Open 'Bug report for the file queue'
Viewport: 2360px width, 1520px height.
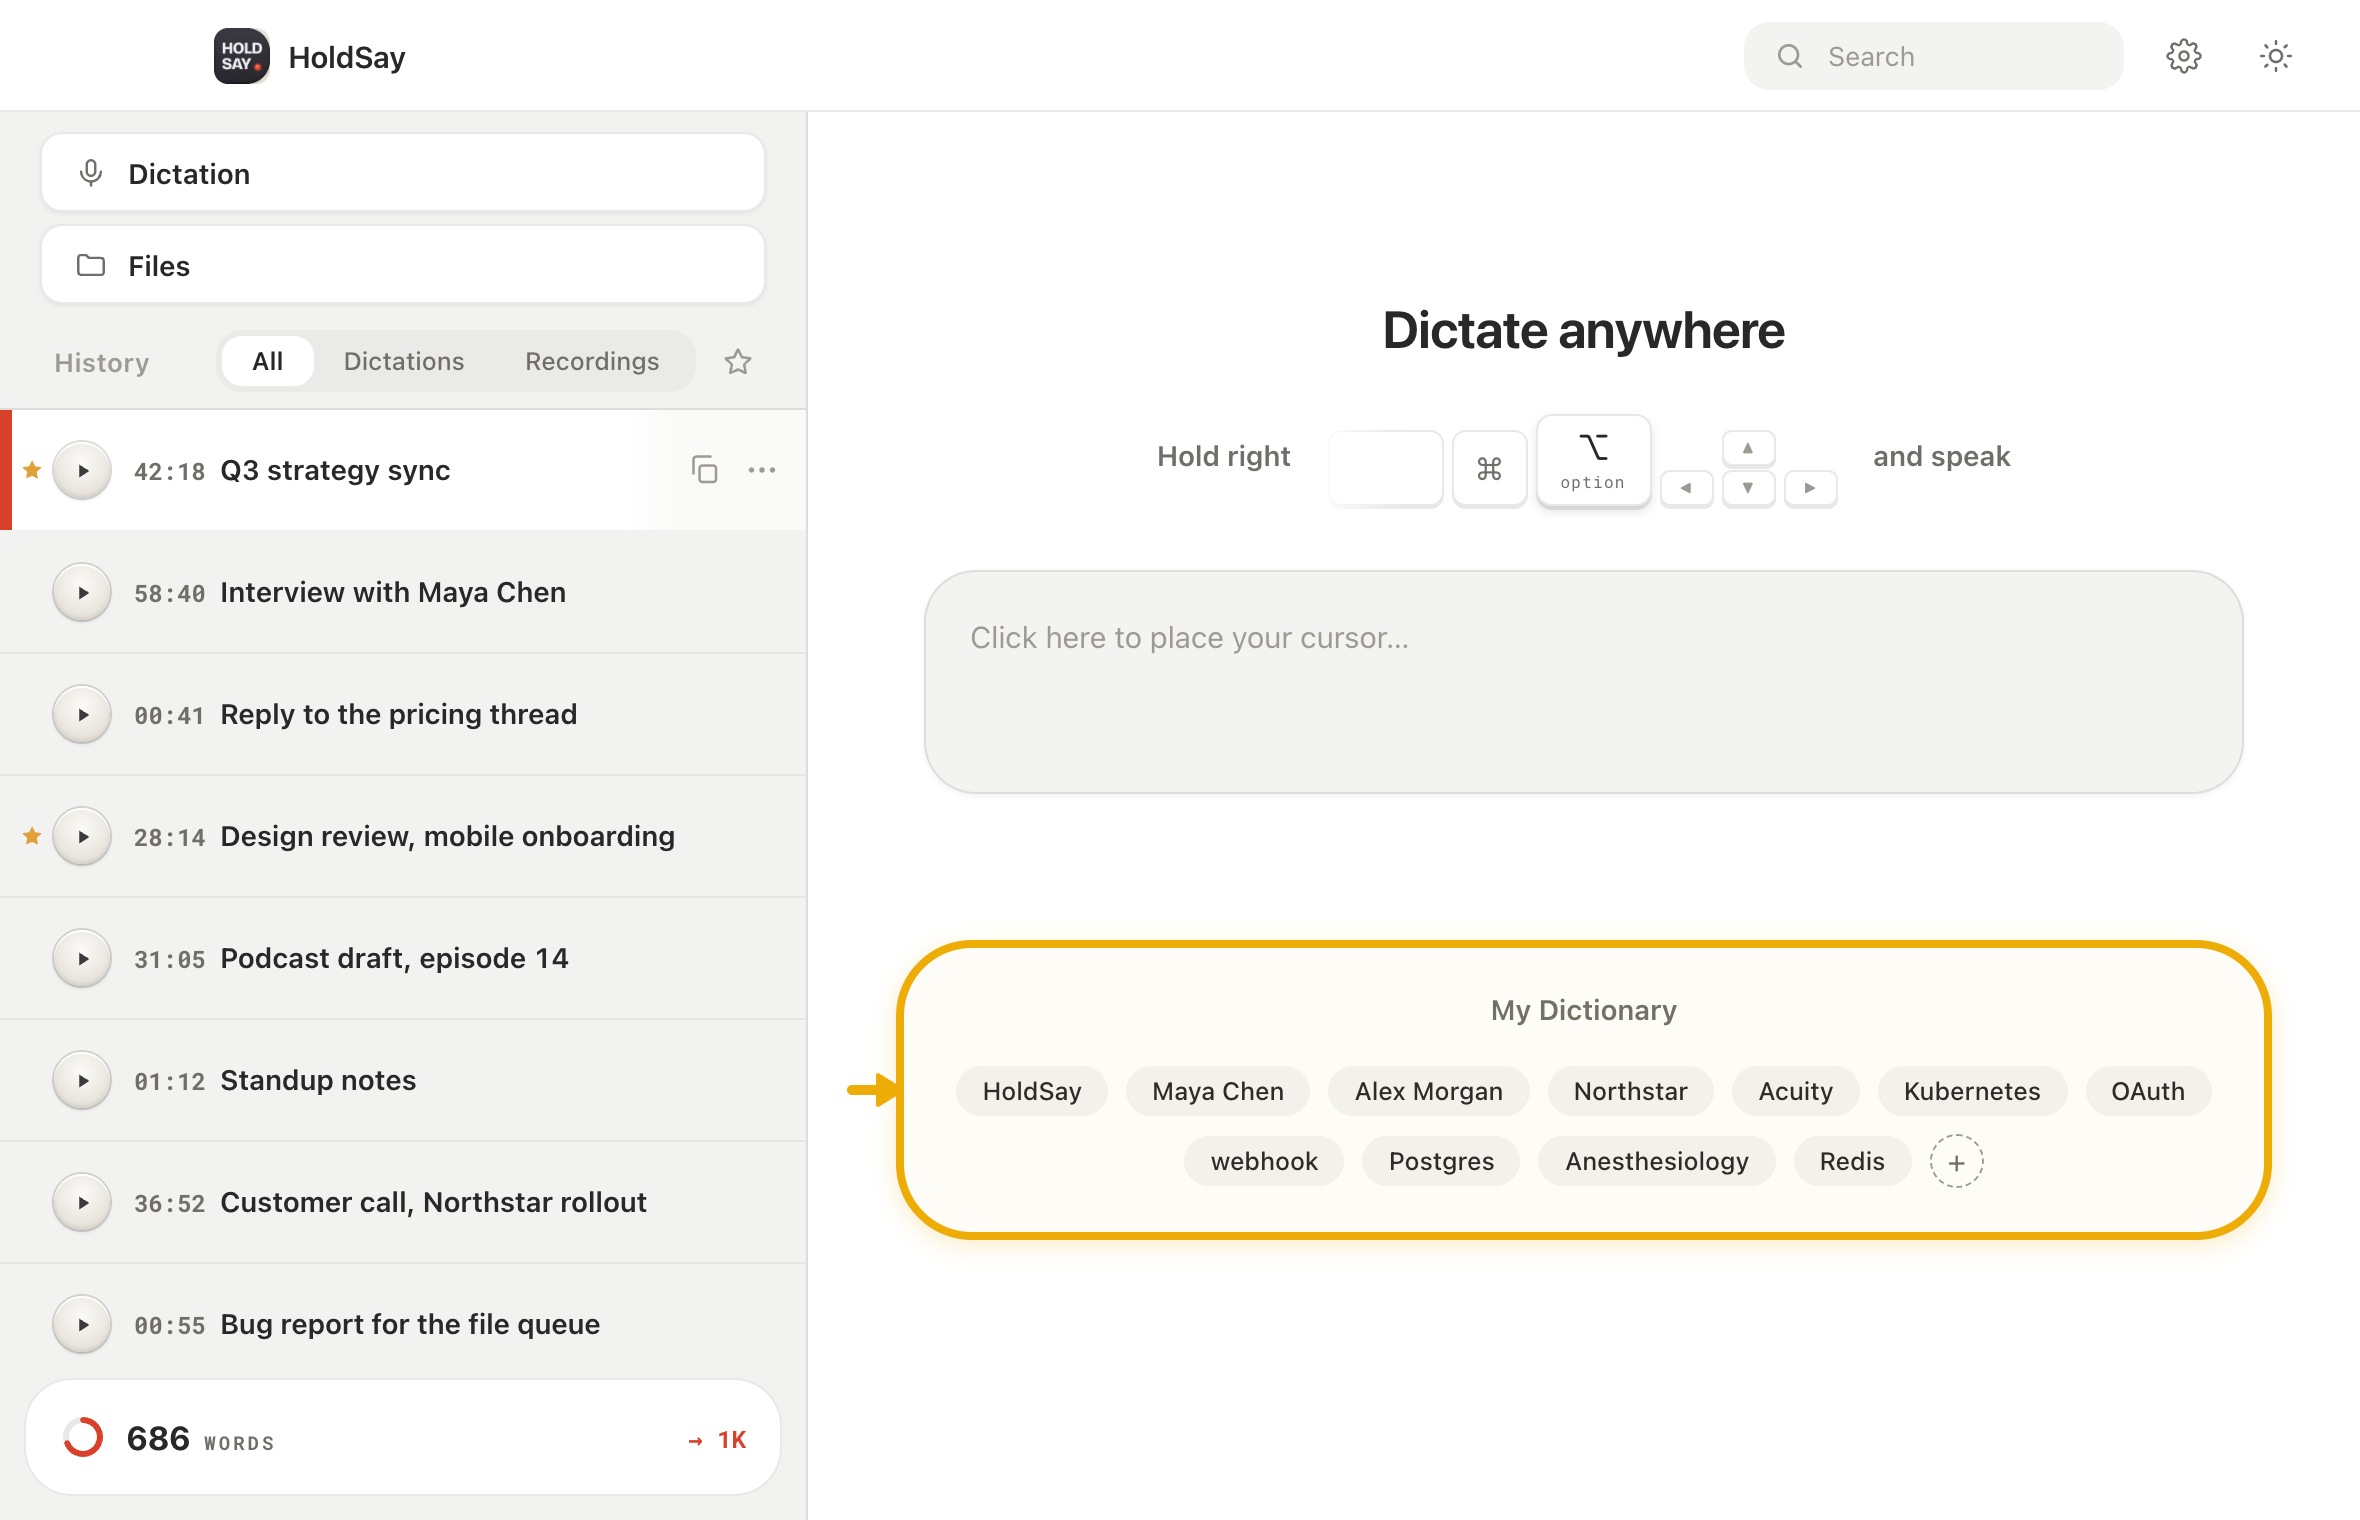(403, 1324)
